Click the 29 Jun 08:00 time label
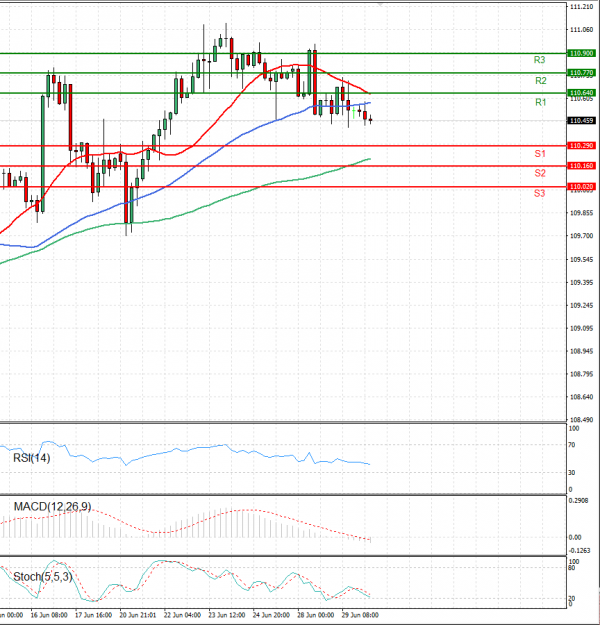 click(360, 615)
